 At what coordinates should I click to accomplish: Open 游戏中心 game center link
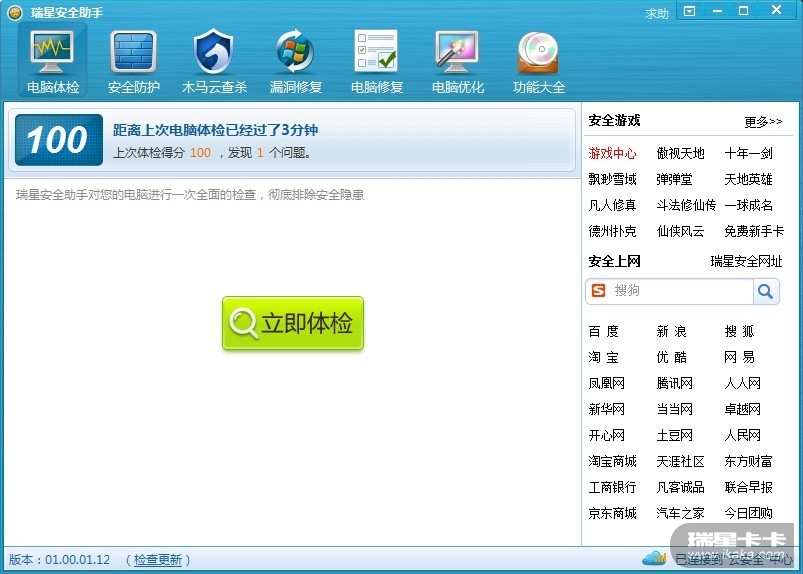pyautogui.click(x=612, y=153)
